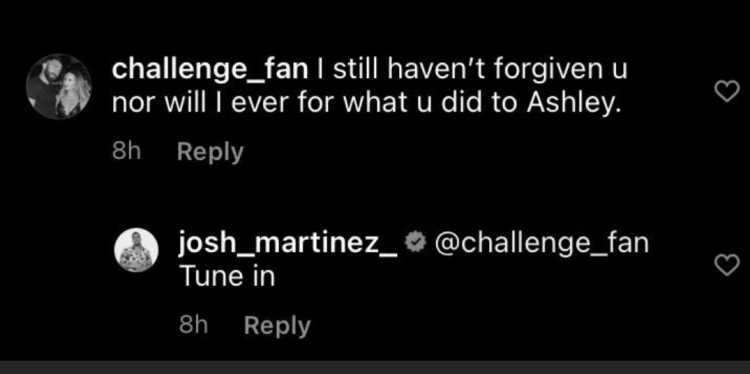Like challenge_fan's comment with the heart
750x374 pixels.
tap(727, 91)
